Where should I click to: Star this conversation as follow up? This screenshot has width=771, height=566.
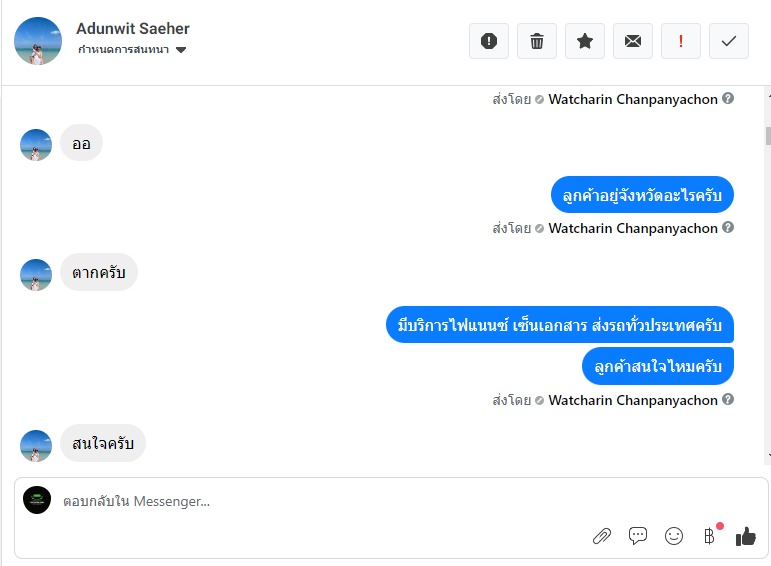(585, 41)
